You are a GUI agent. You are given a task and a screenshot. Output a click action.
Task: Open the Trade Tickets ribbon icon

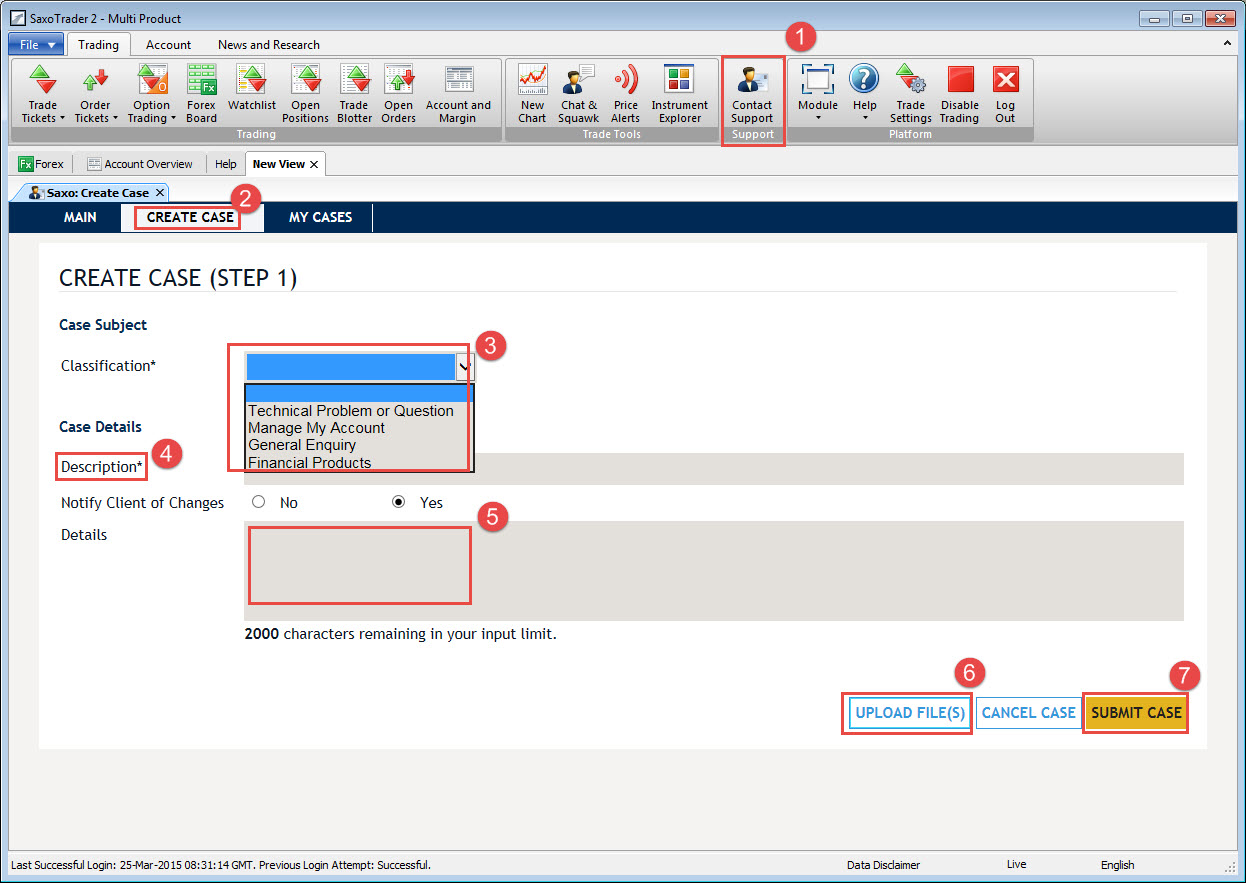(42, 94)
